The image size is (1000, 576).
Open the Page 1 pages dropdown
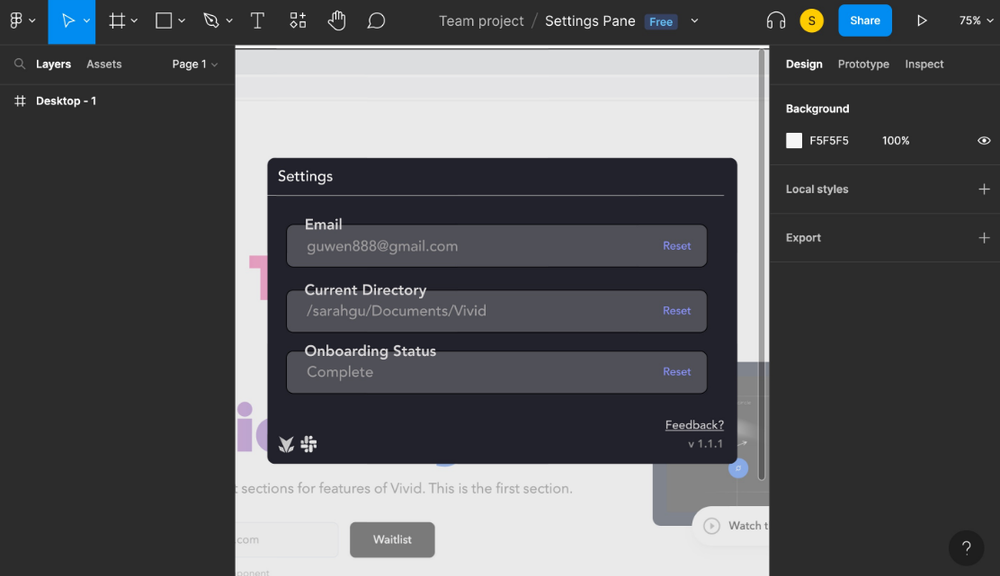[194, 64]
